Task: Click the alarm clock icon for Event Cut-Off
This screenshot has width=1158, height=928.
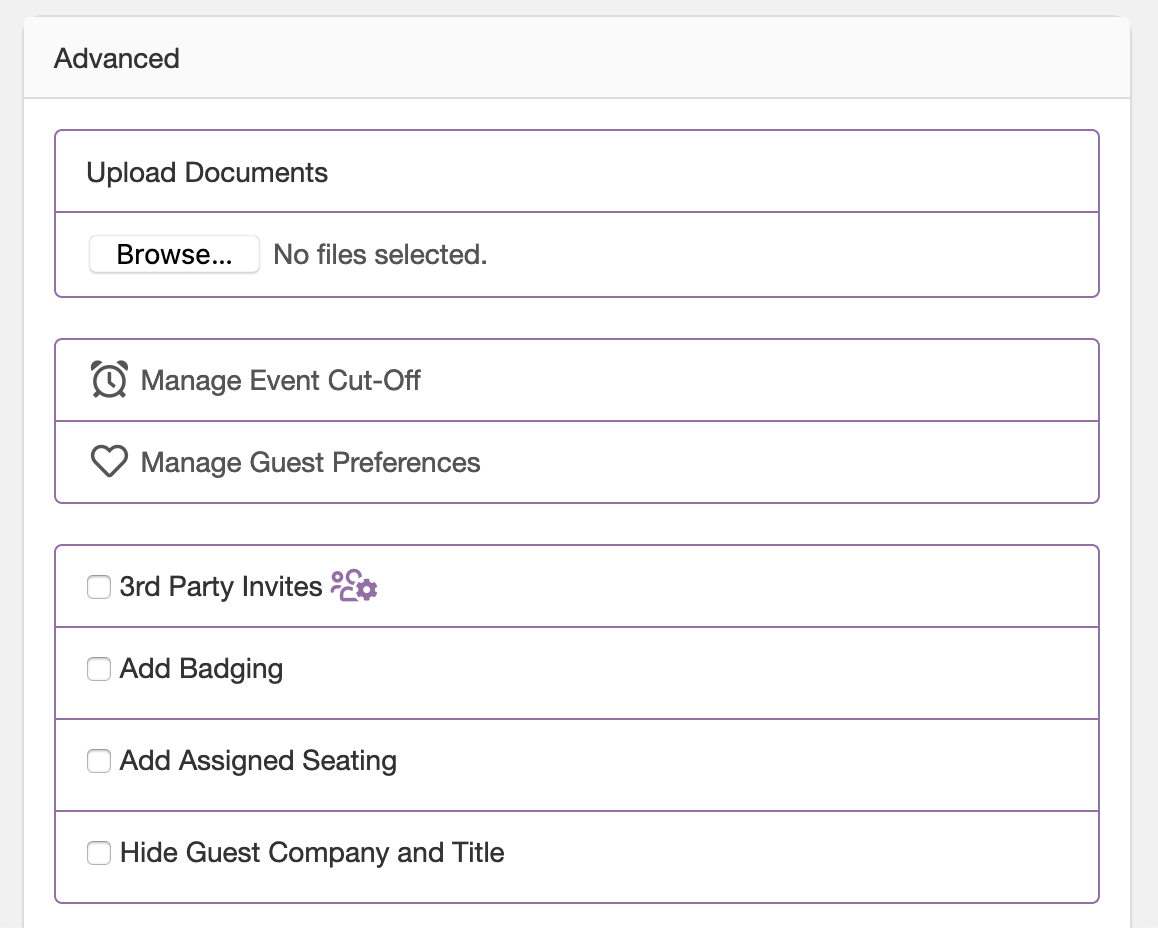Action: (109, 379)
